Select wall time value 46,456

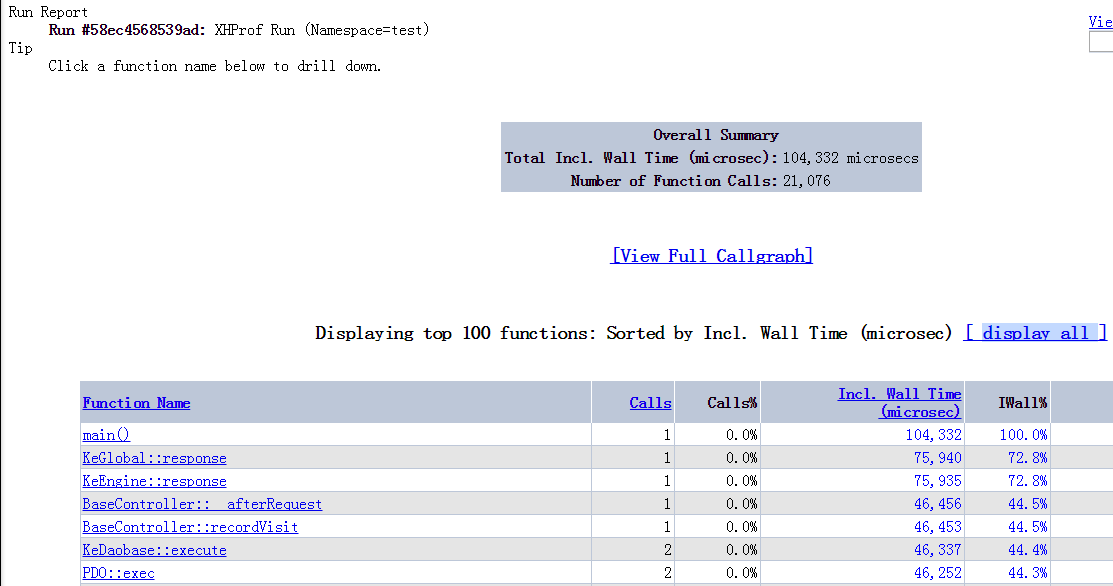[x=938, y=504]
